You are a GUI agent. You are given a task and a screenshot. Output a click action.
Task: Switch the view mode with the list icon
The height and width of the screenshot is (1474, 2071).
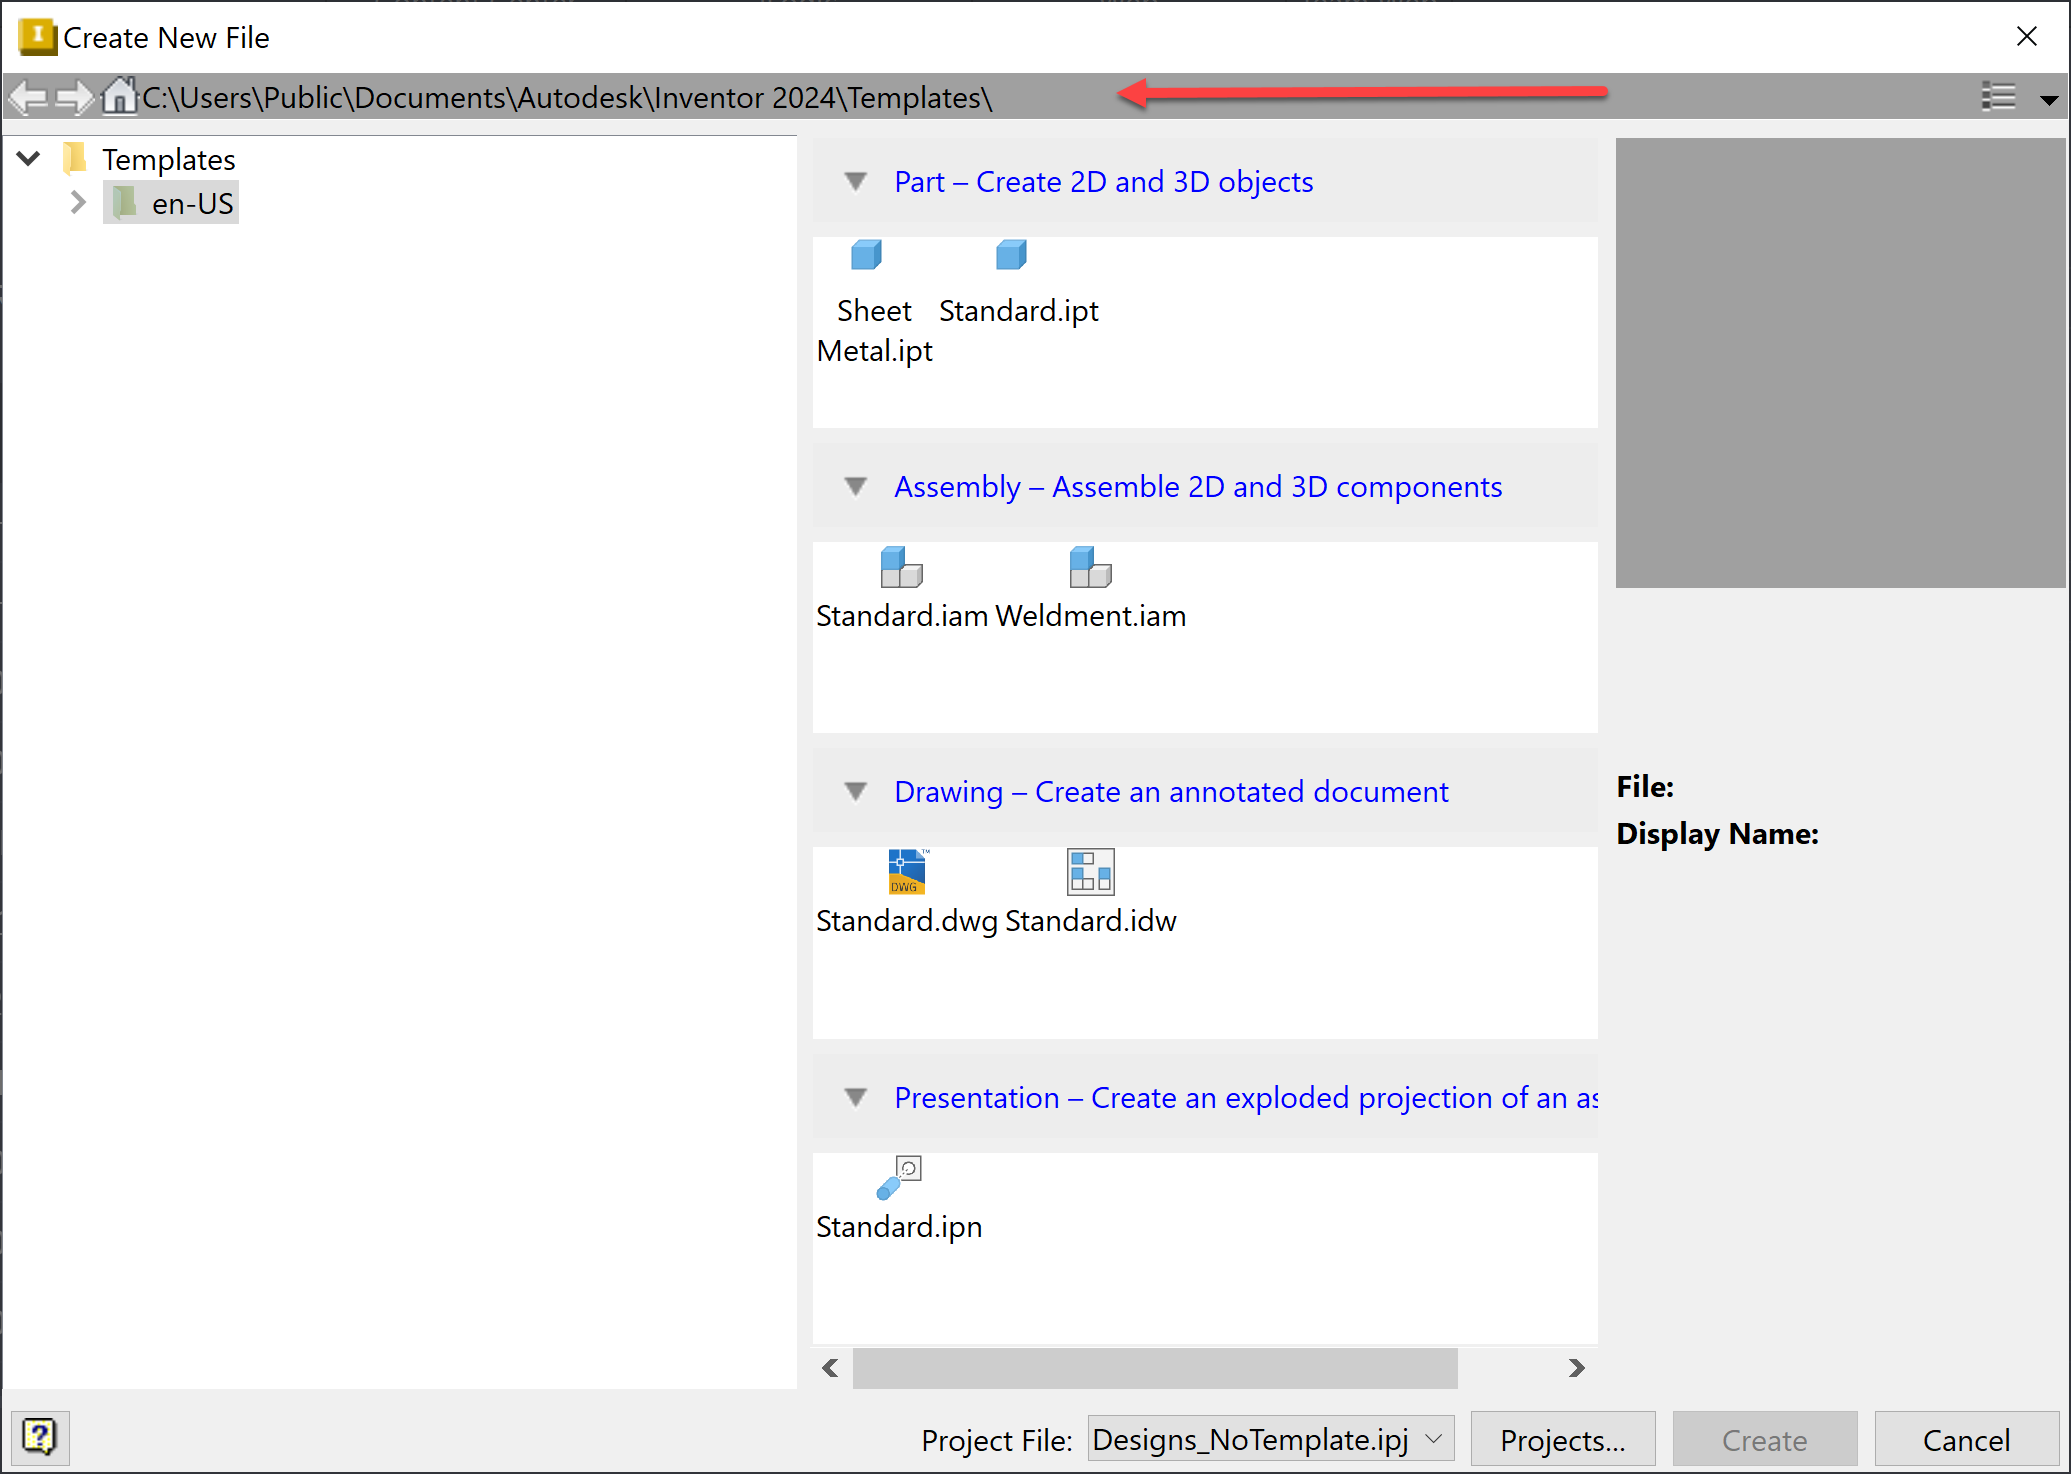[1999, 96]
